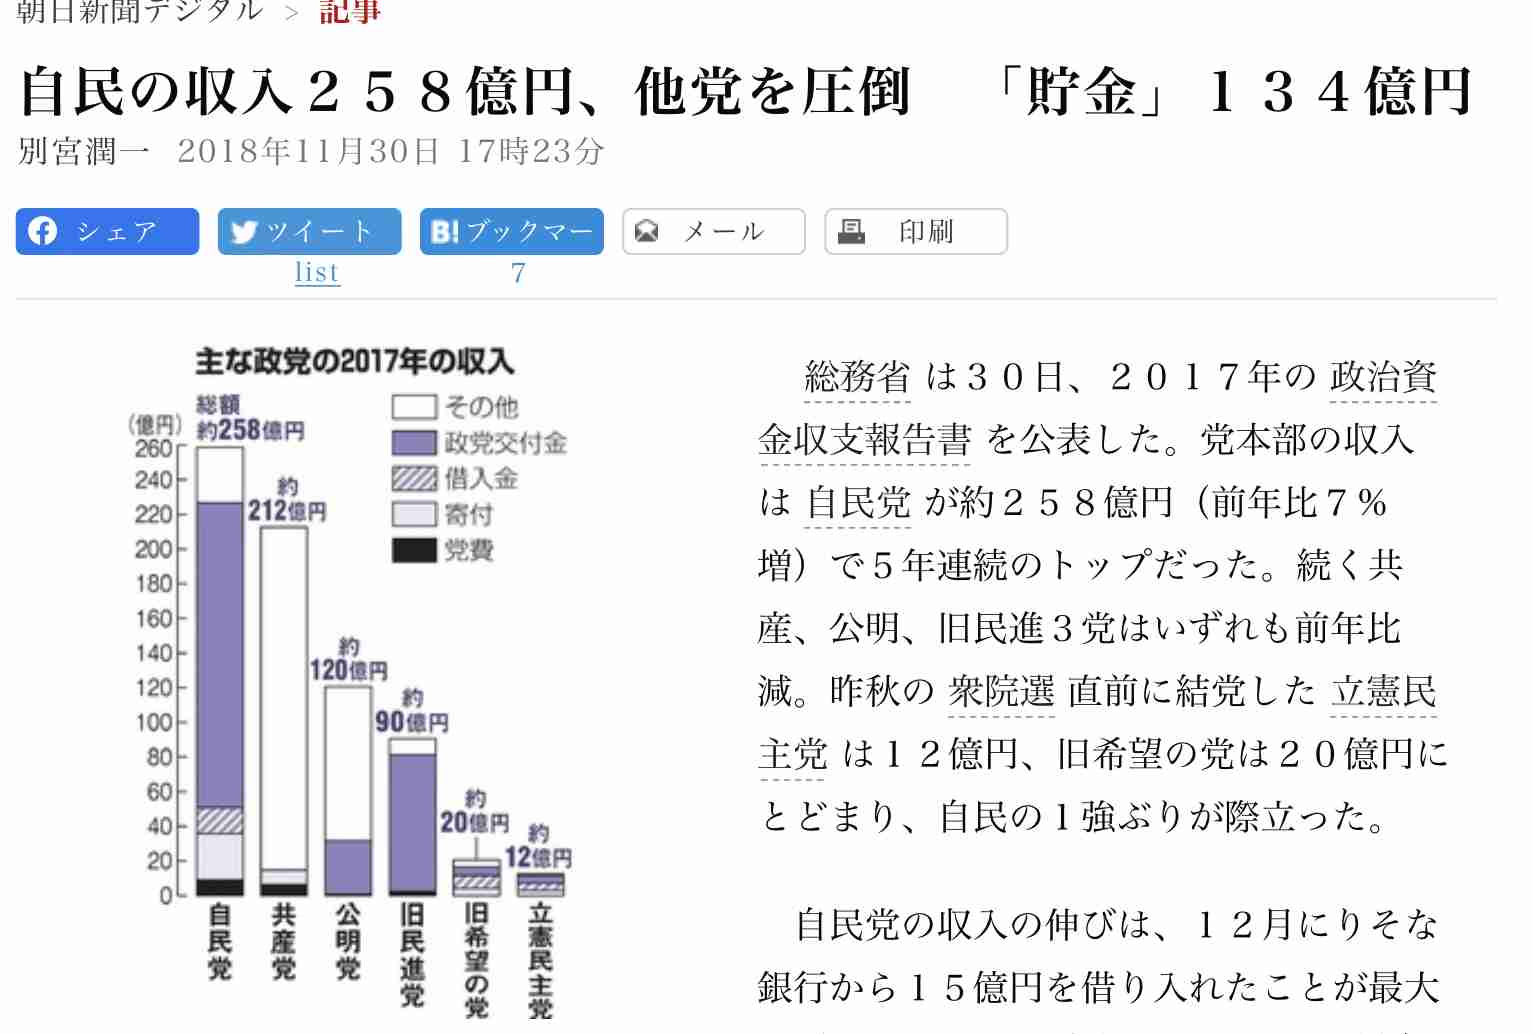
Task: Click the bookmark count 7
Action: click(x=517, y=272)
